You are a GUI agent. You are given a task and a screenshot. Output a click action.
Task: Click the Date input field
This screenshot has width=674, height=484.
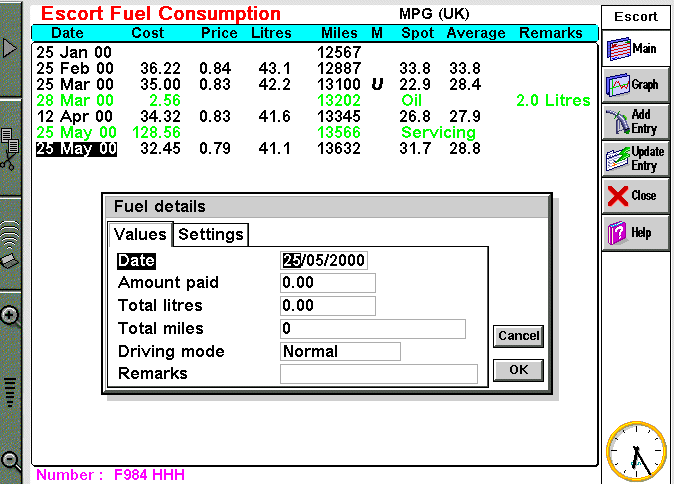(x=324, y=260)
